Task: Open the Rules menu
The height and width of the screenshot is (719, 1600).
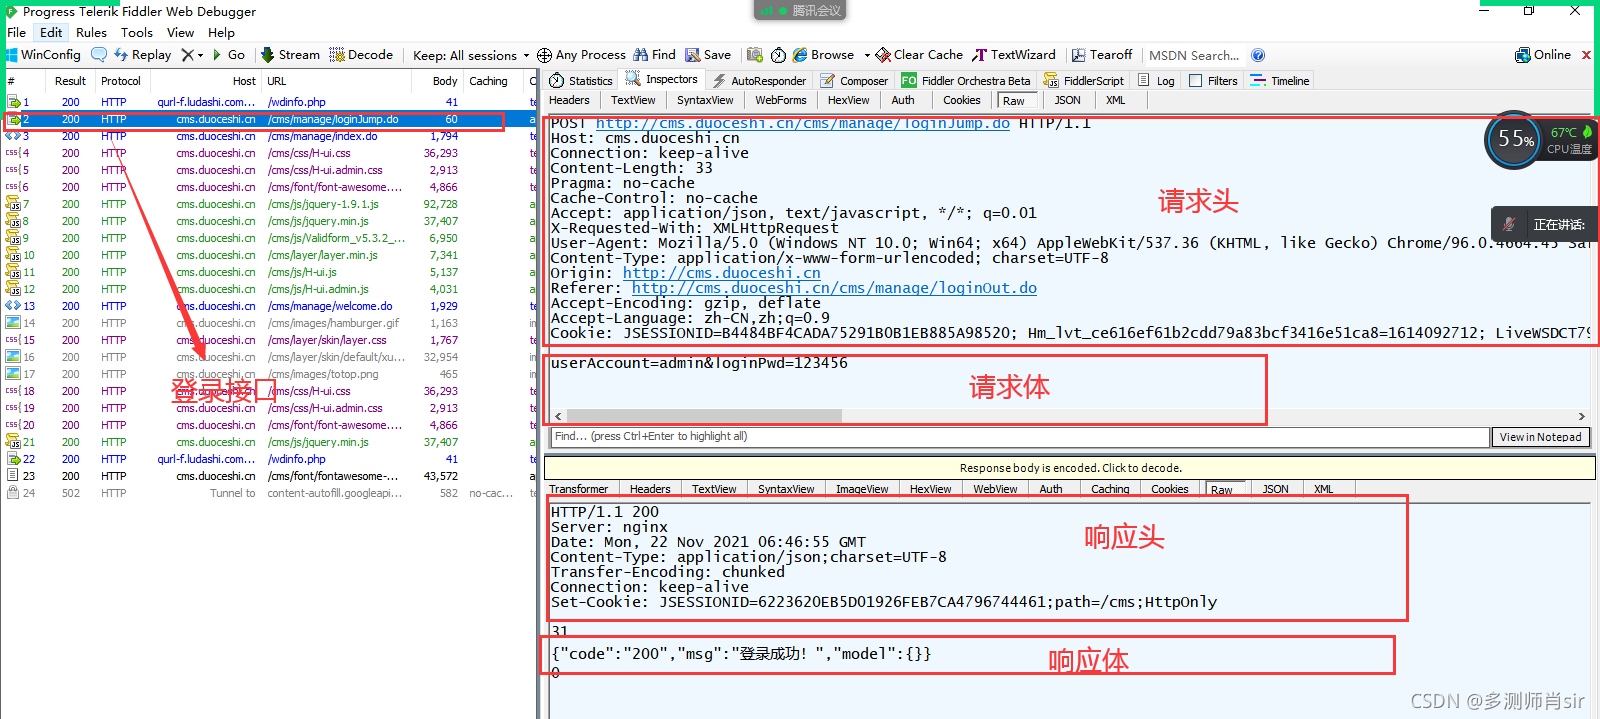Action: pos(91,32)
